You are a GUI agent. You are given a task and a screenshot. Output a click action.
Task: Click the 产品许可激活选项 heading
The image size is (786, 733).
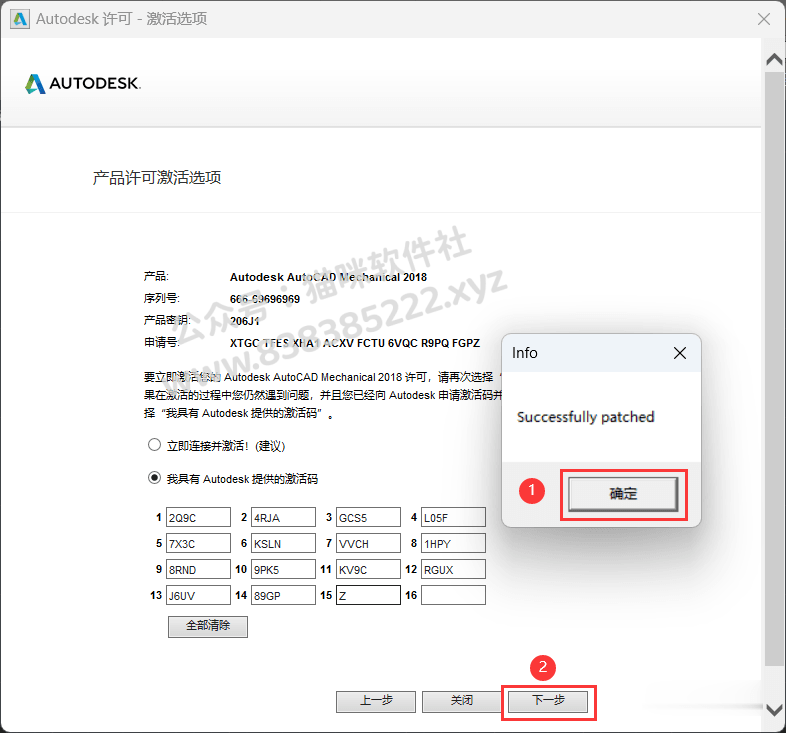pos(157,177)
